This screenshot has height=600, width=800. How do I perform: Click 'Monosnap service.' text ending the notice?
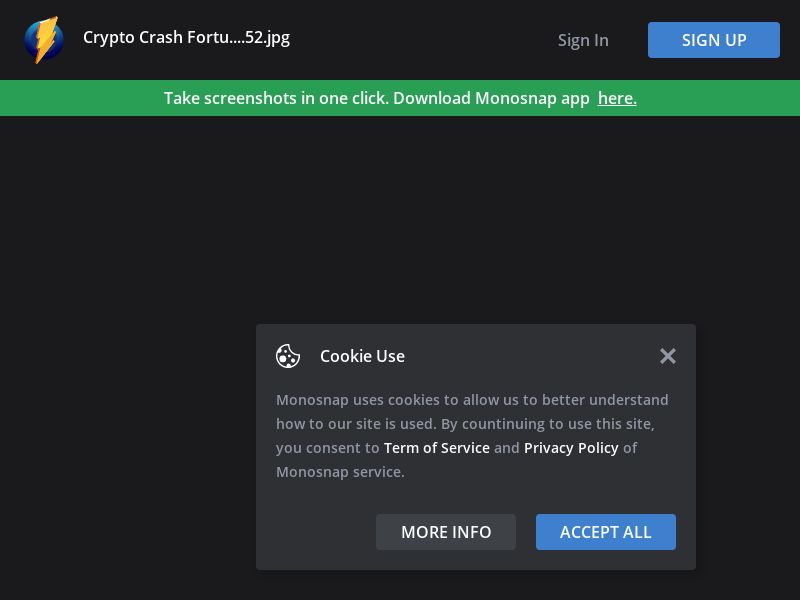340,472
